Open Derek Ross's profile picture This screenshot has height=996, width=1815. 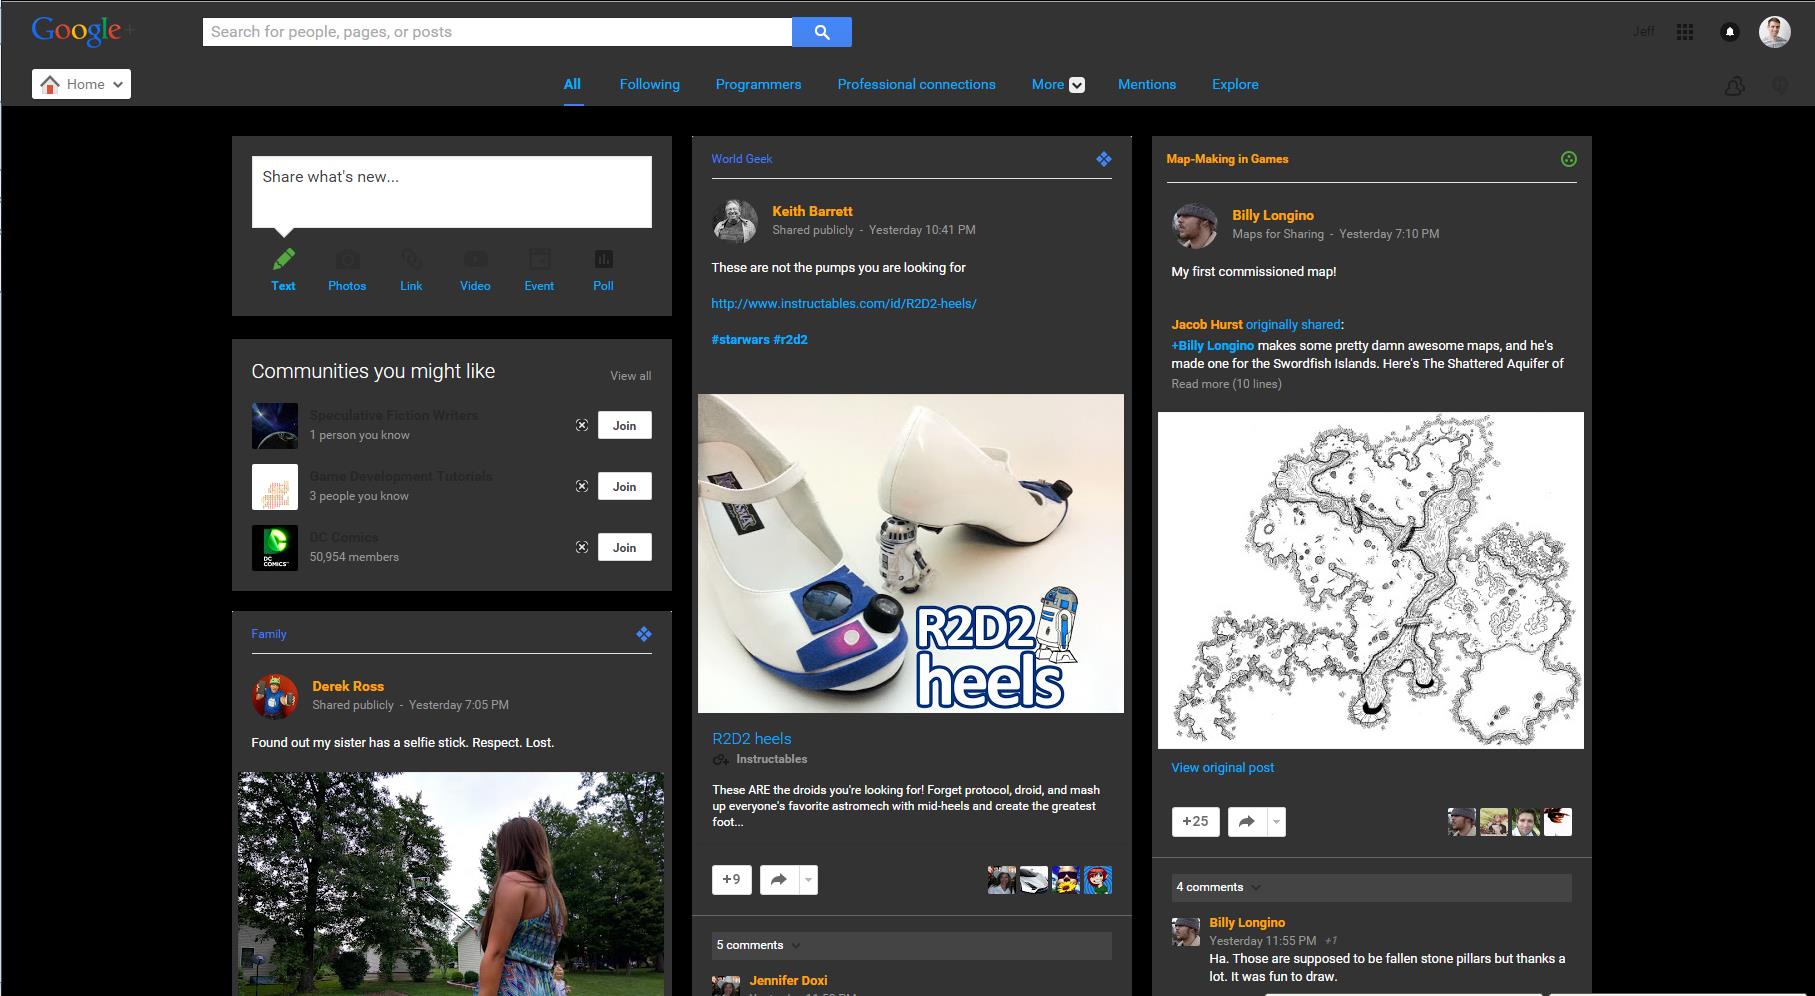275,696
